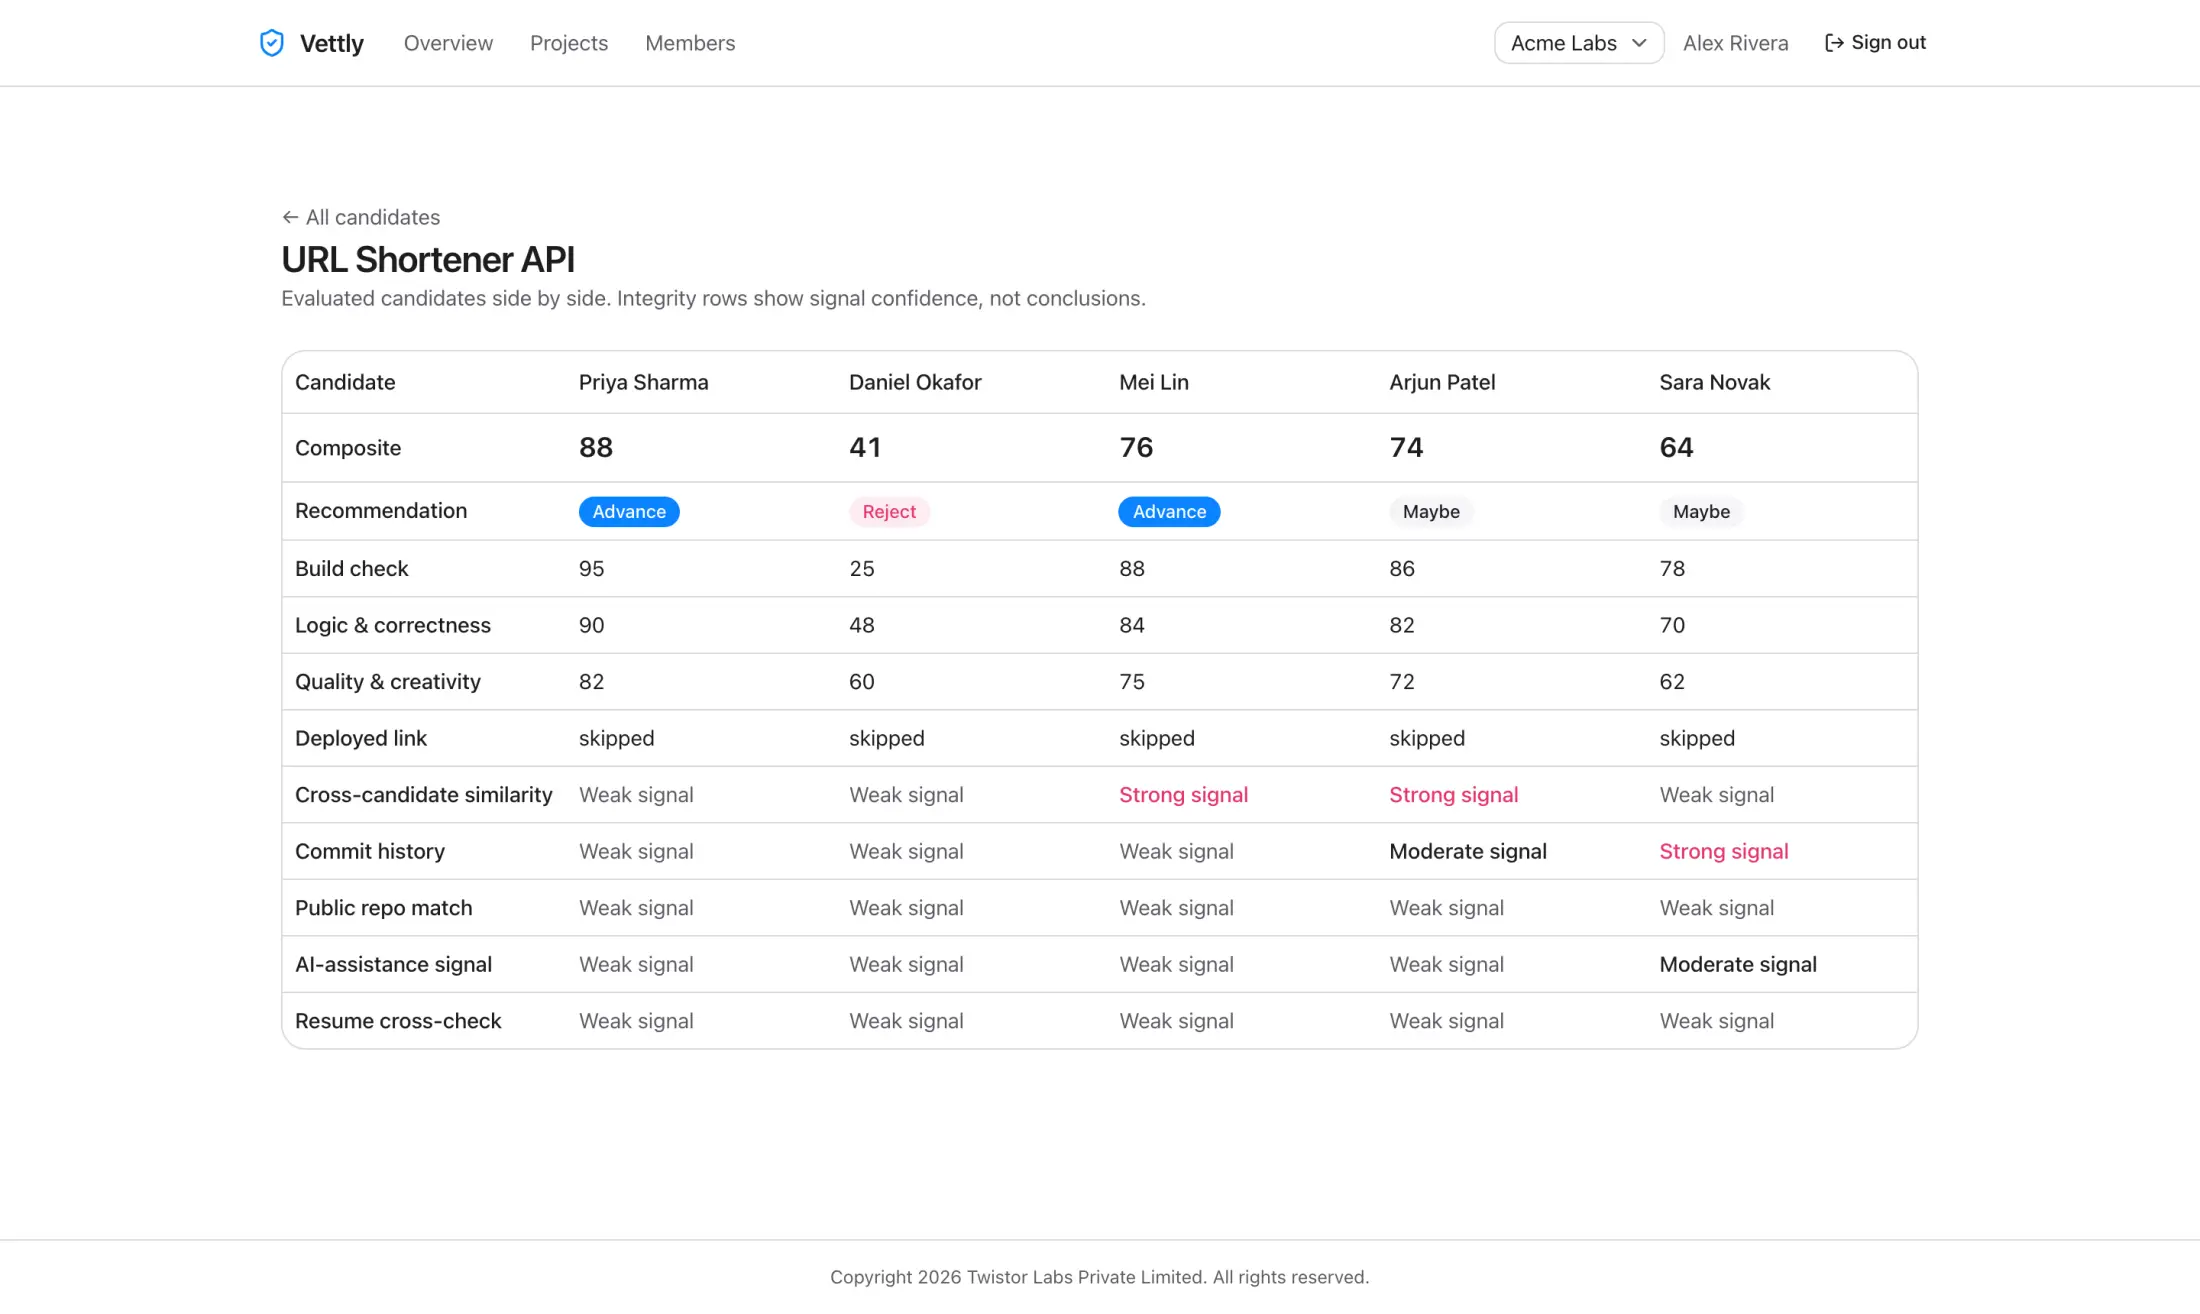Click the Vettly shield logo icon

pos(271,43)
